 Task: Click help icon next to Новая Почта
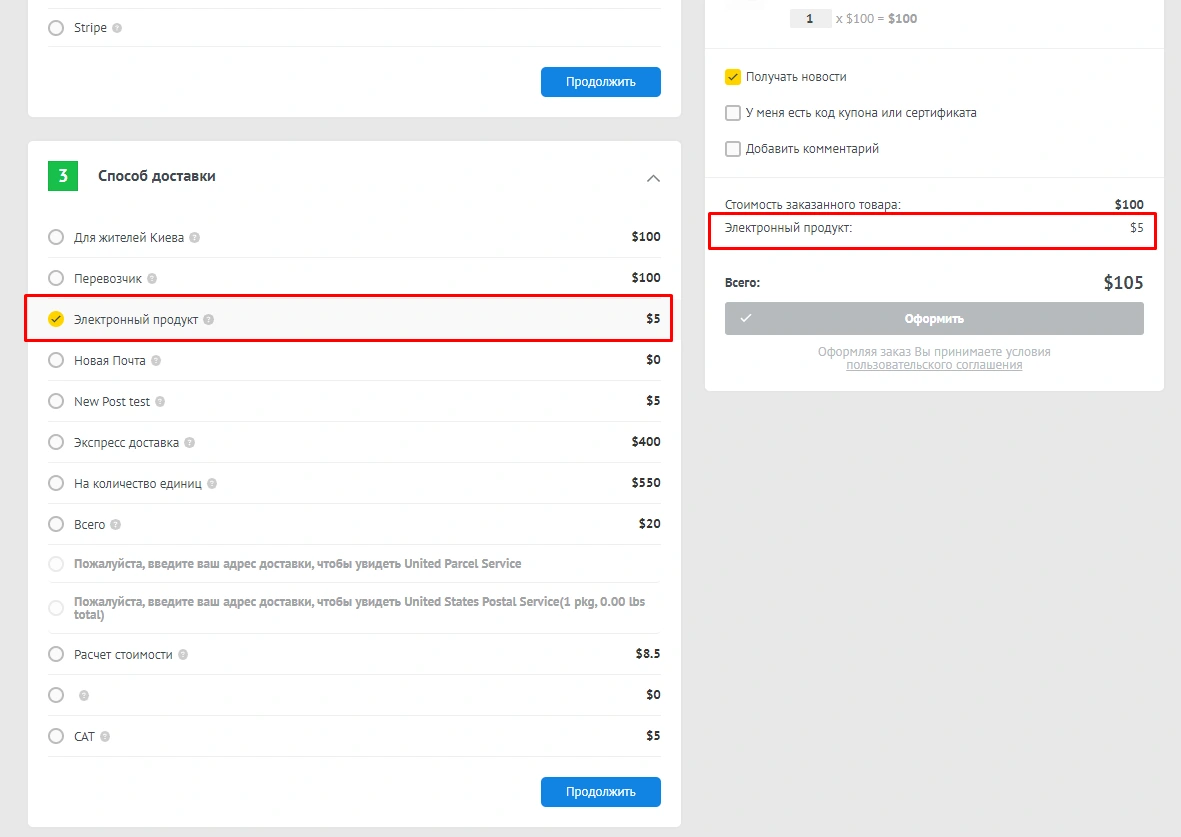(156, 361)
